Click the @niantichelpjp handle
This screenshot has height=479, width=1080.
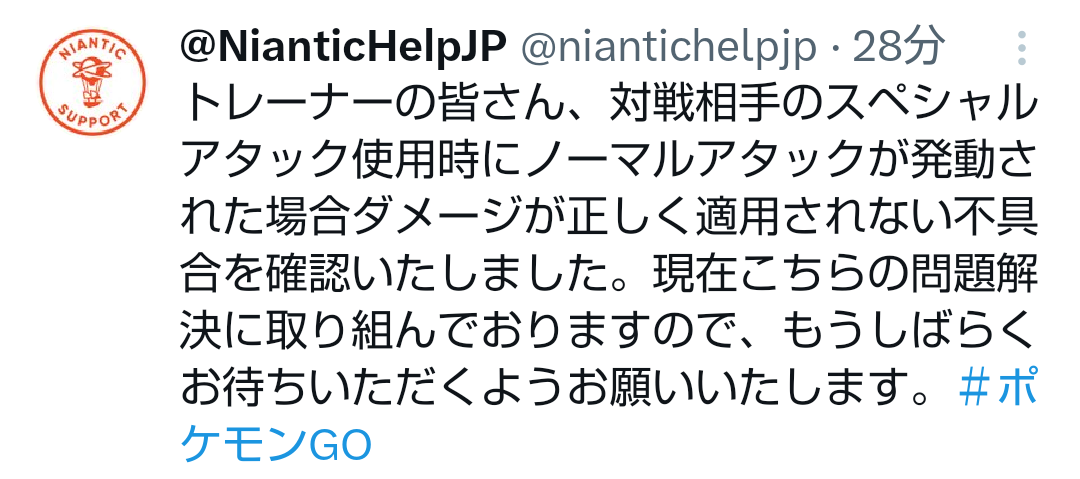[669, 48]
